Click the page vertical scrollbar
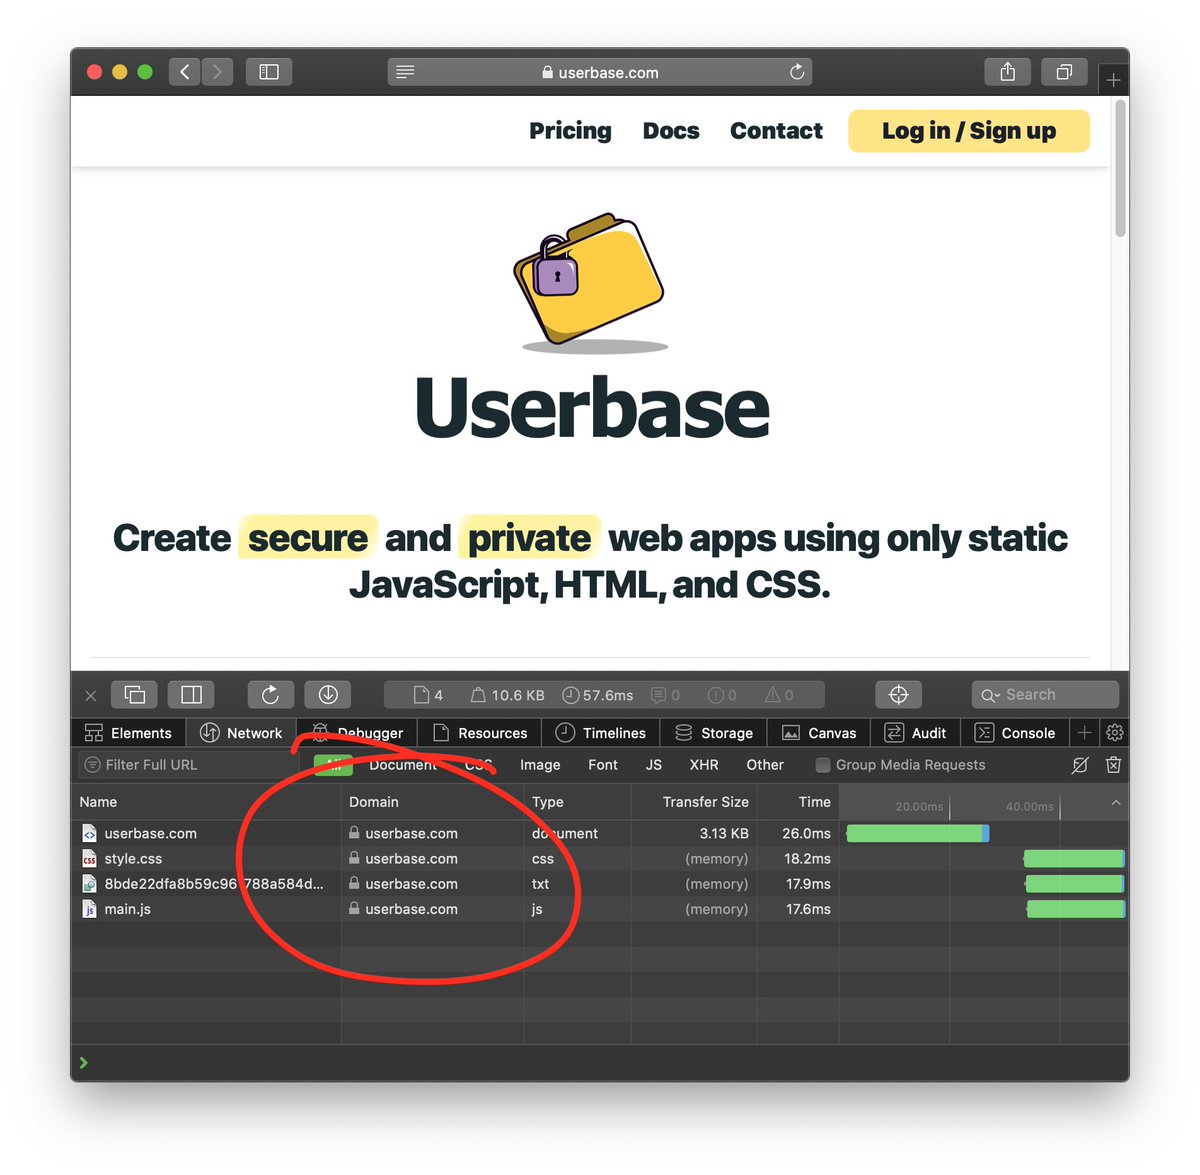Viewport: 1200px width, 1175px height. coord(1121,170)
